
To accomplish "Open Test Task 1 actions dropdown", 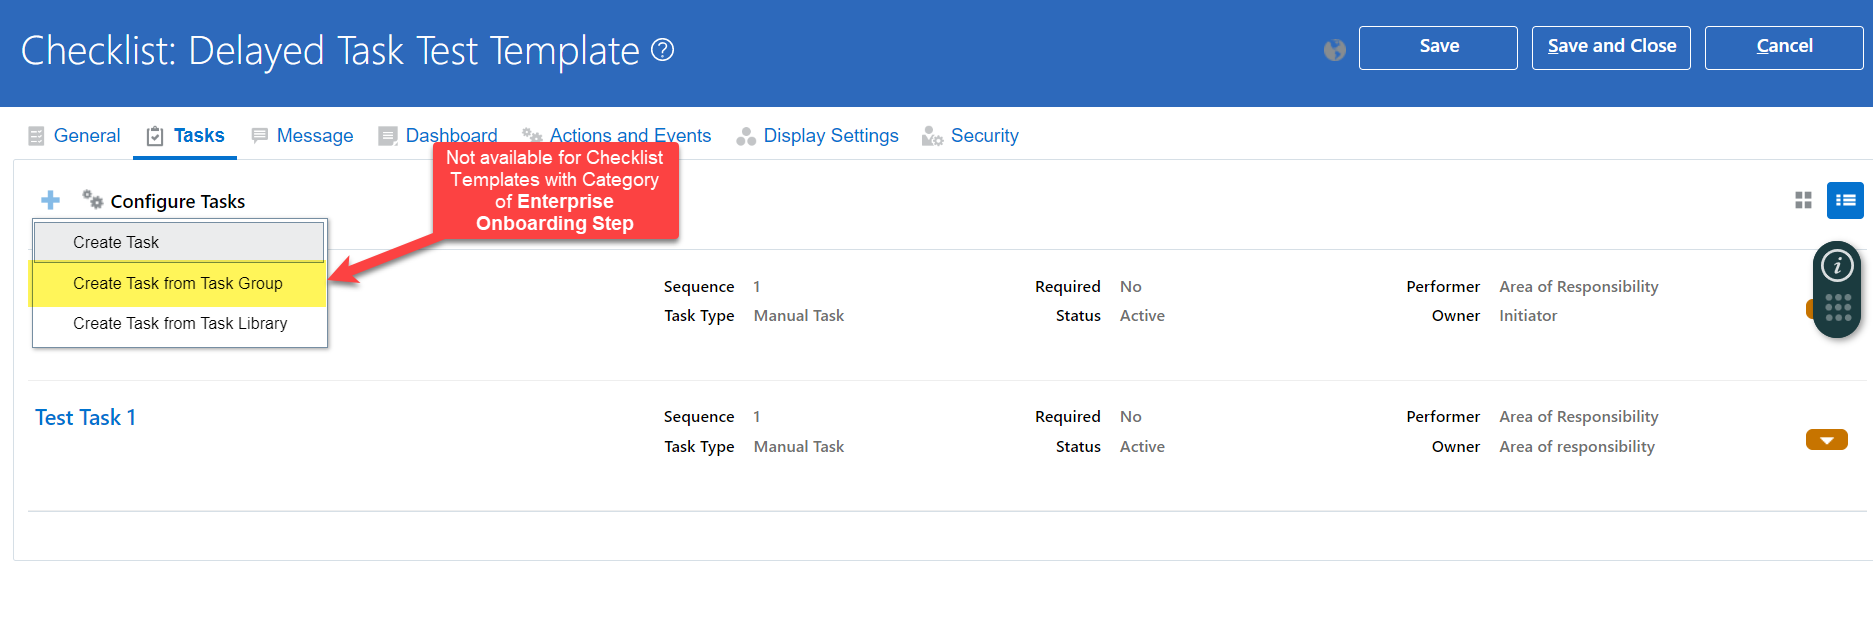I will 1826,440.
